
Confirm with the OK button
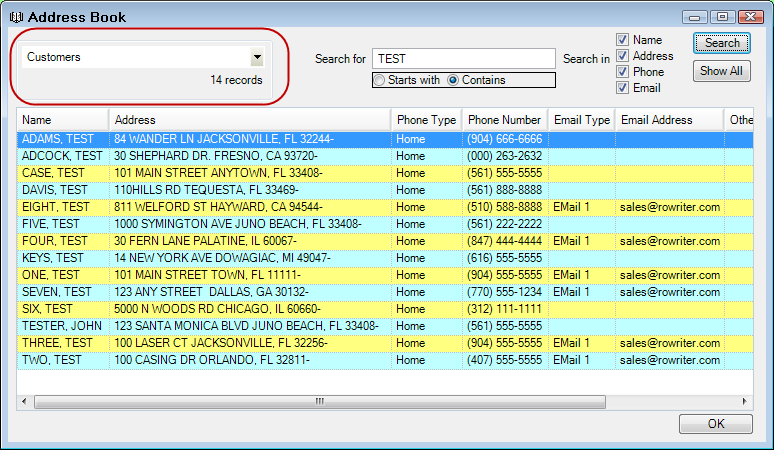715,424
